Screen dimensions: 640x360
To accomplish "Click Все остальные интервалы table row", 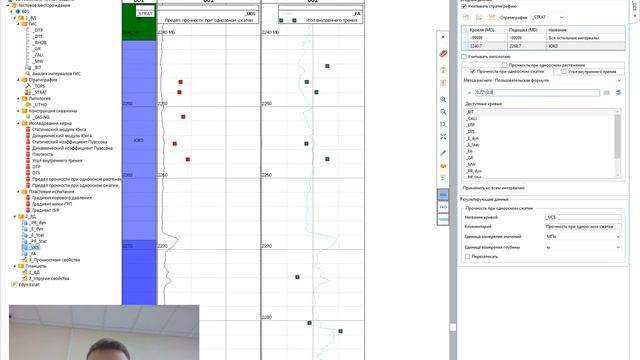I will tap(543, 38).
